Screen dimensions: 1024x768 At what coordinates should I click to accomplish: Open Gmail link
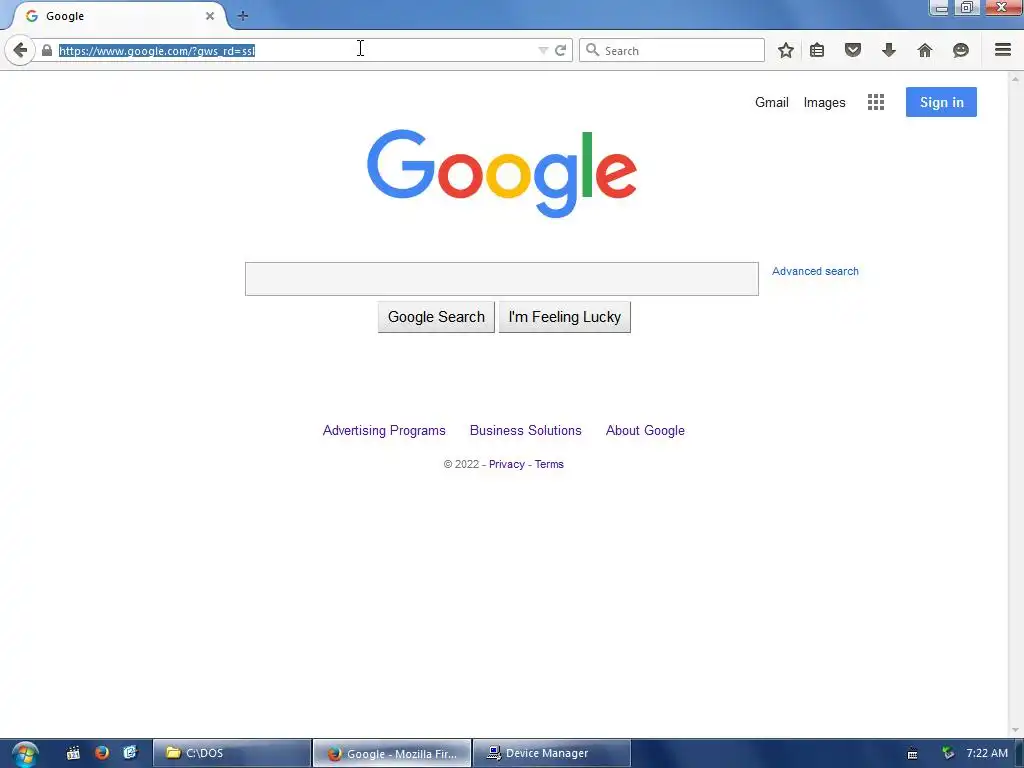click(x=772, y=103)
